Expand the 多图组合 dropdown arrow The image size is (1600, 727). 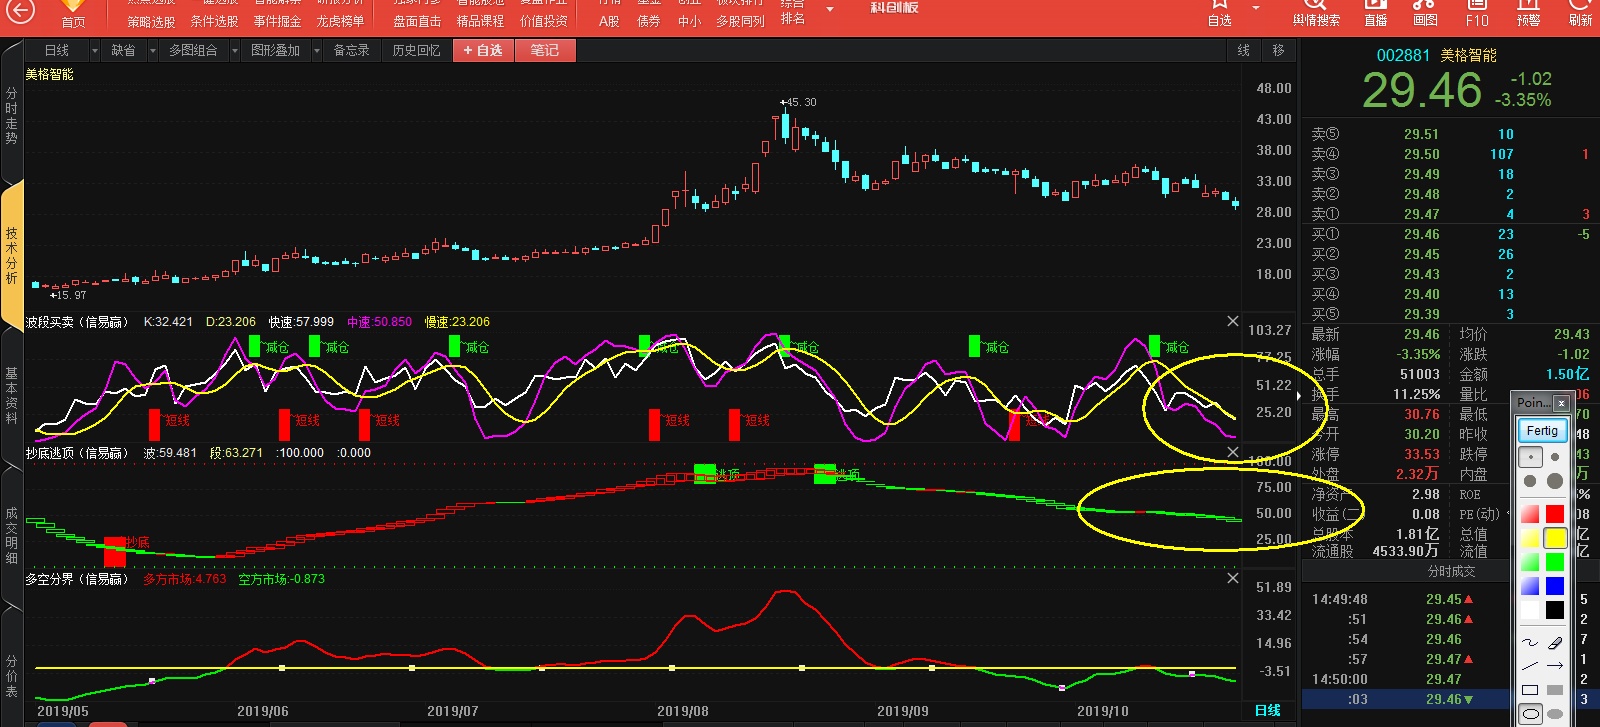point(235,50)
